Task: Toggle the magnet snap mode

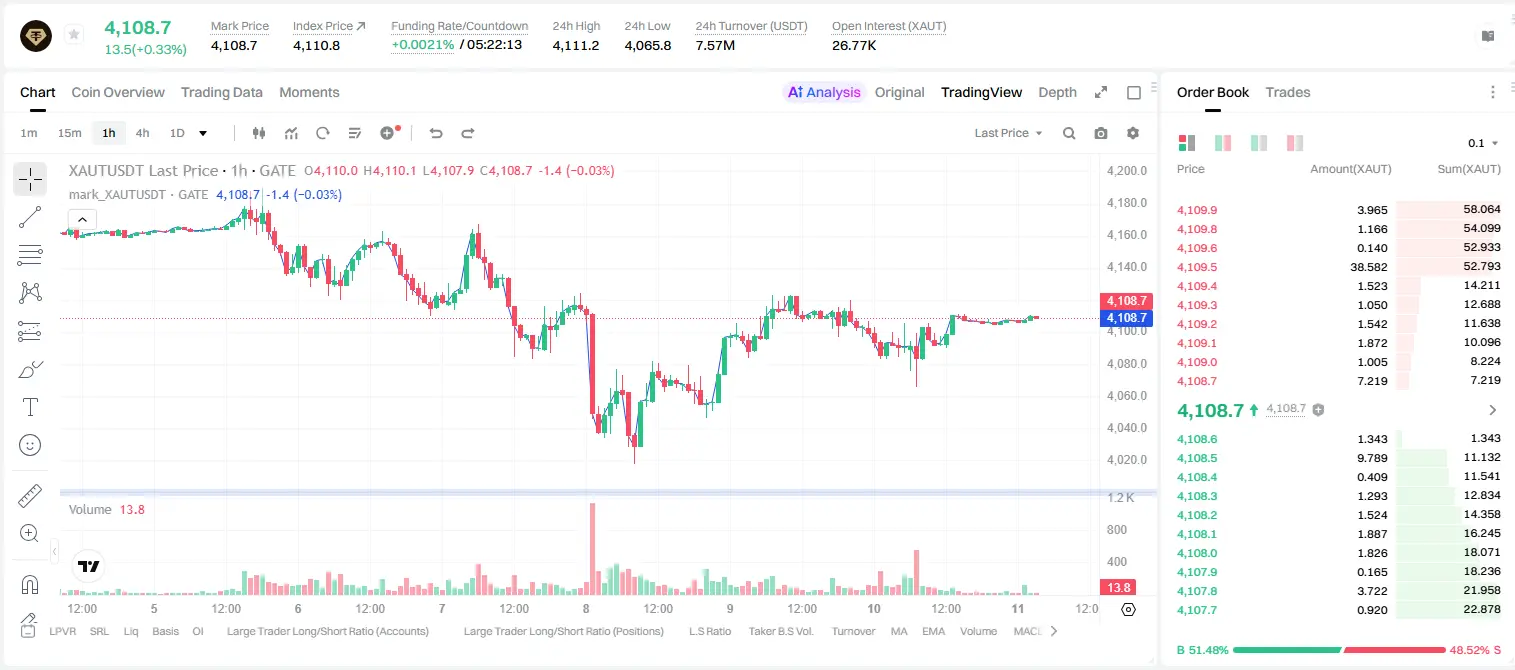Action: coord(30,585)
